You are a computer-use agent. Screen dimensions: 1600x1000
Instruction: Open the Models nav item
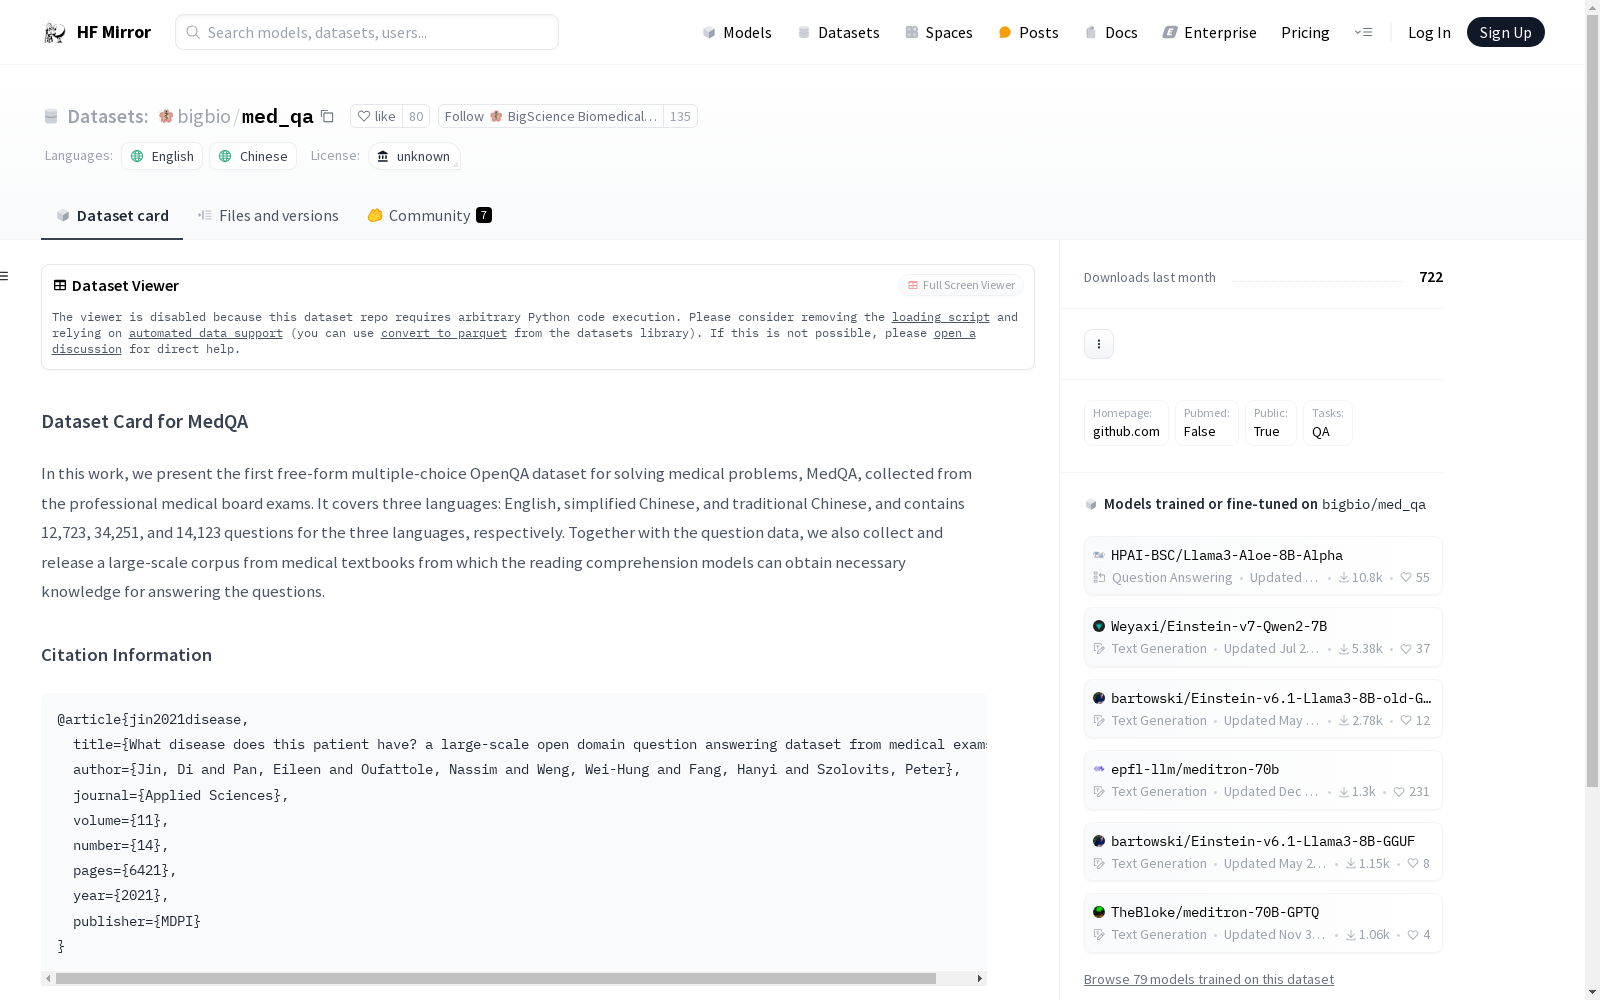tap(737, 32)
